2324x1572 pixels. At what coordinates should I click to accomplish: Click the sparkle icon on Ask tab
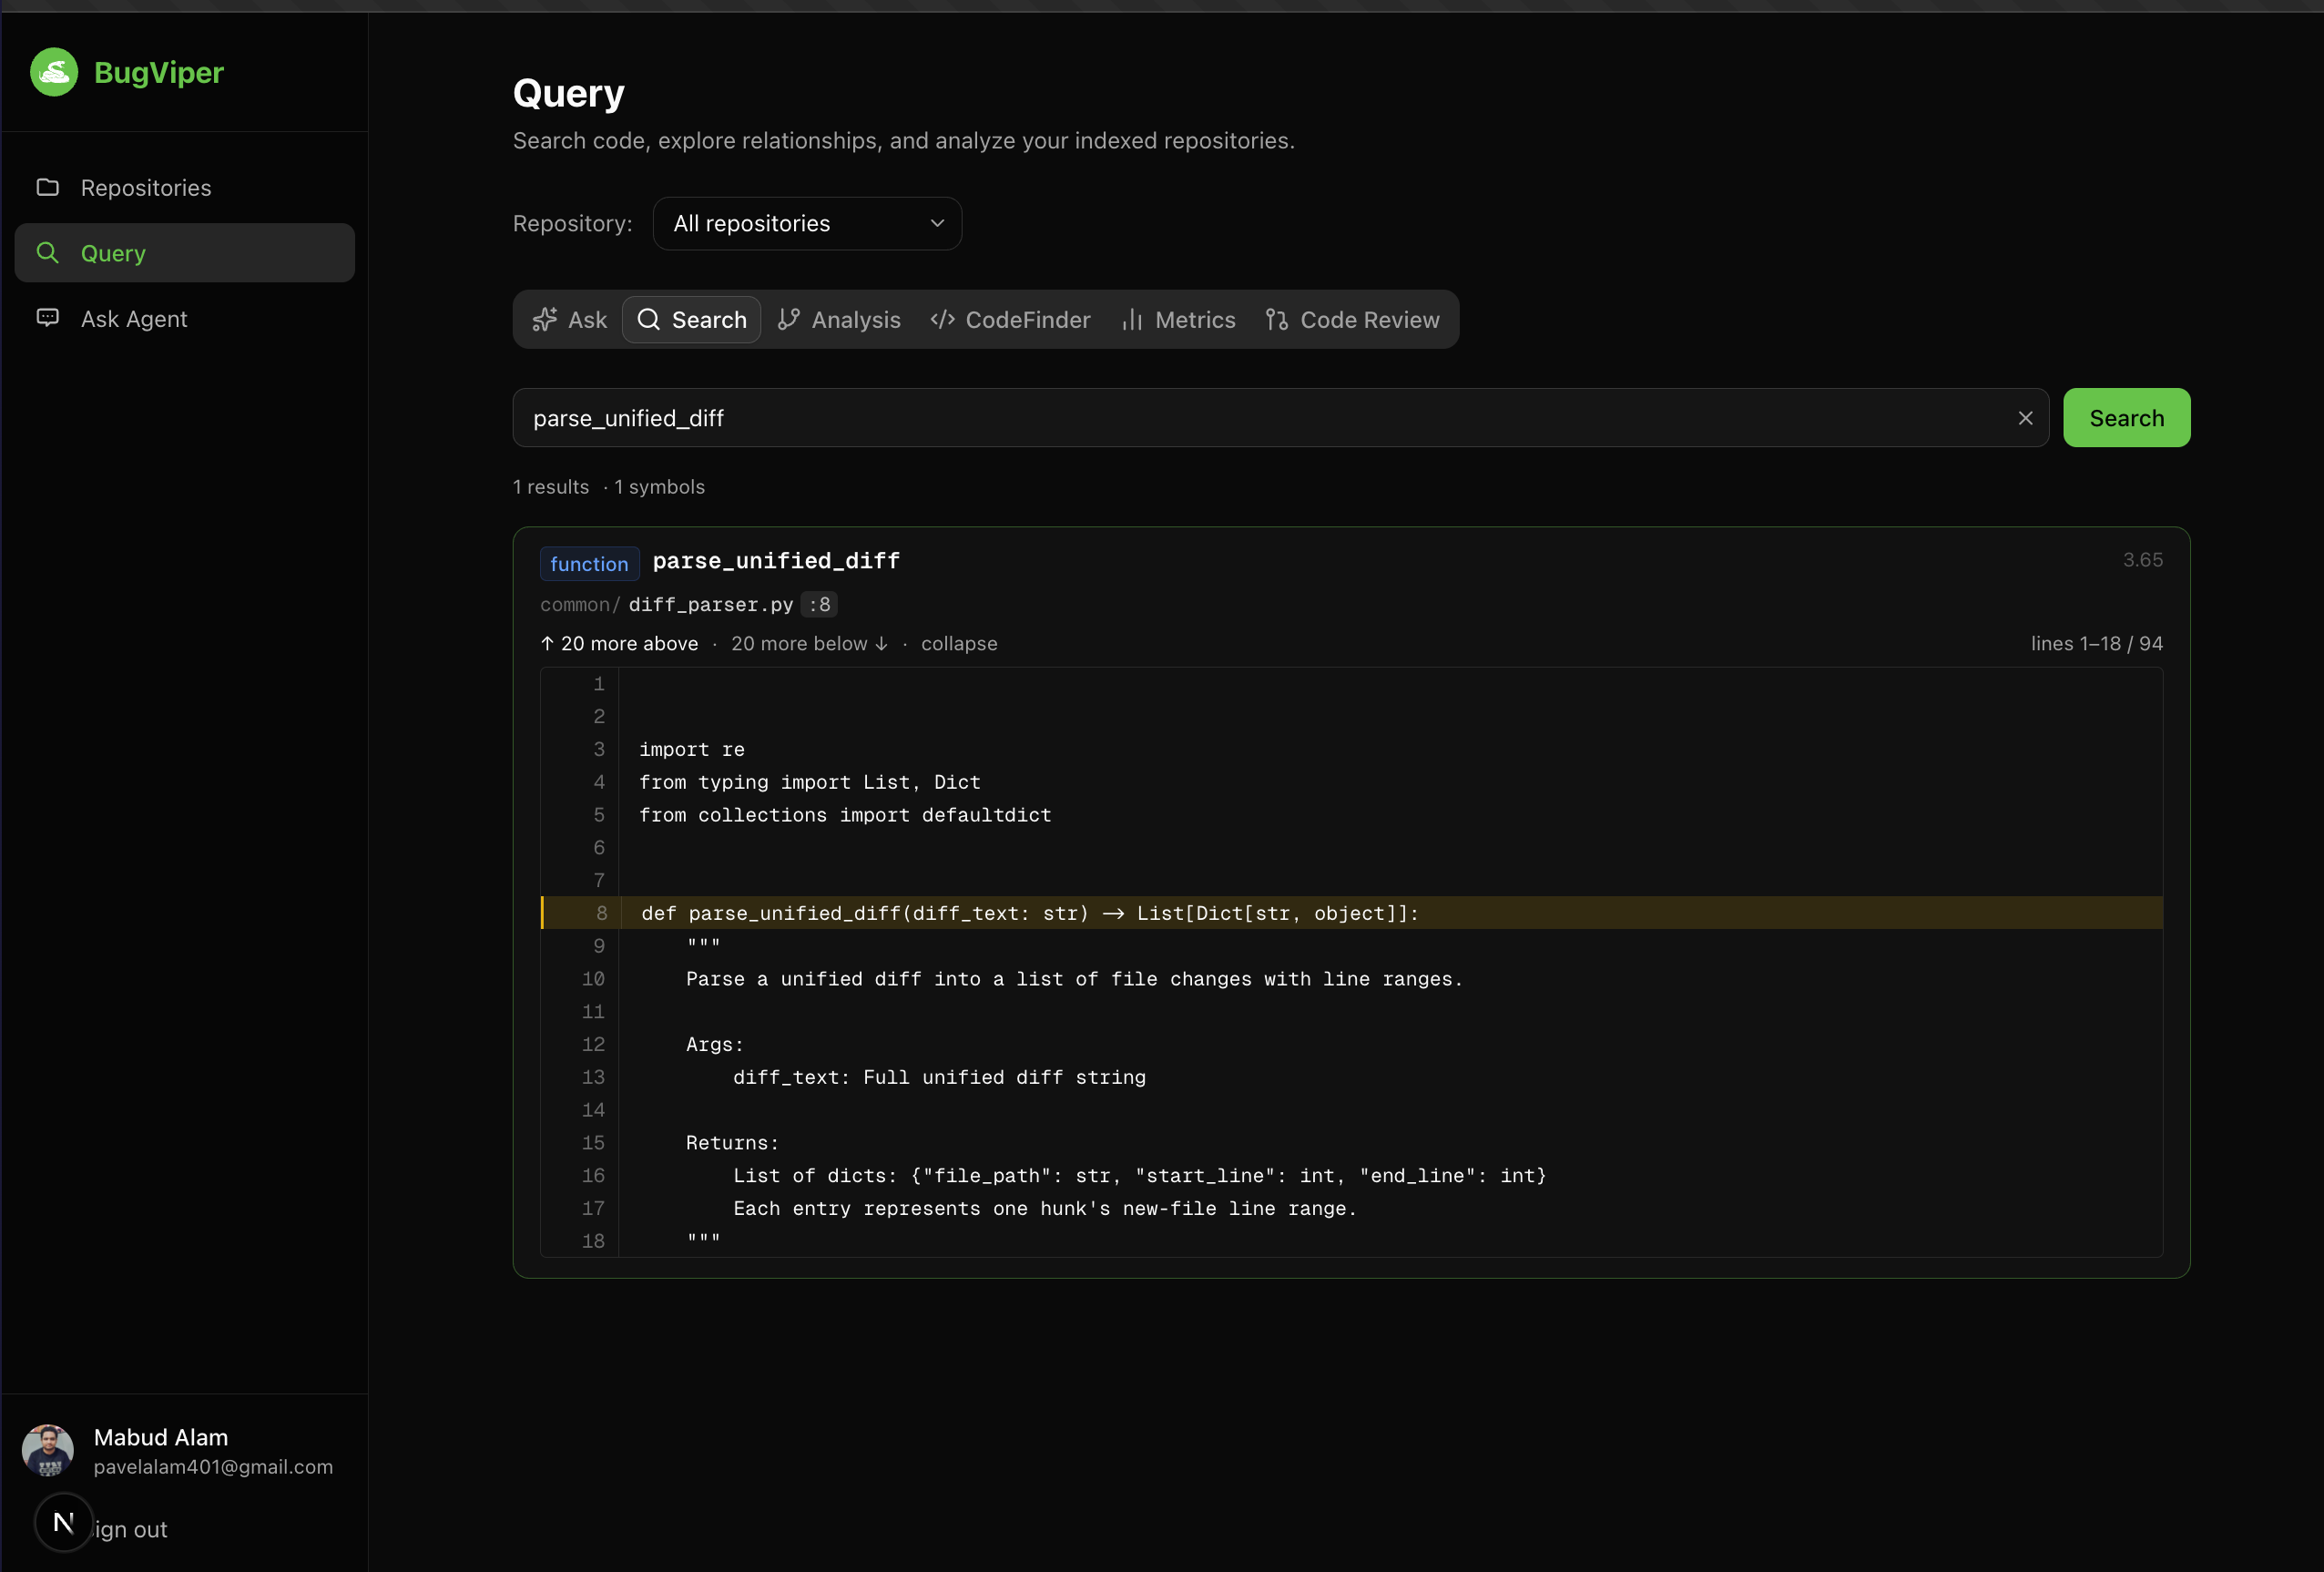click(544, 319)
